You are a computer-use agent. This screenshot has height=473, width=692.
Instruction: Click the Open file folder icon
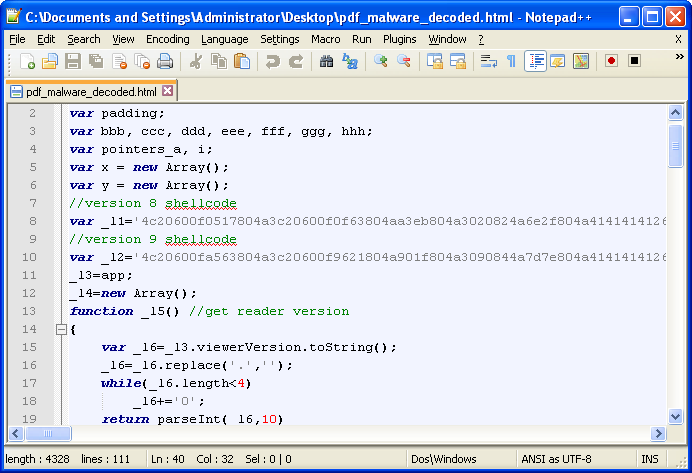(x=50, y=62)
